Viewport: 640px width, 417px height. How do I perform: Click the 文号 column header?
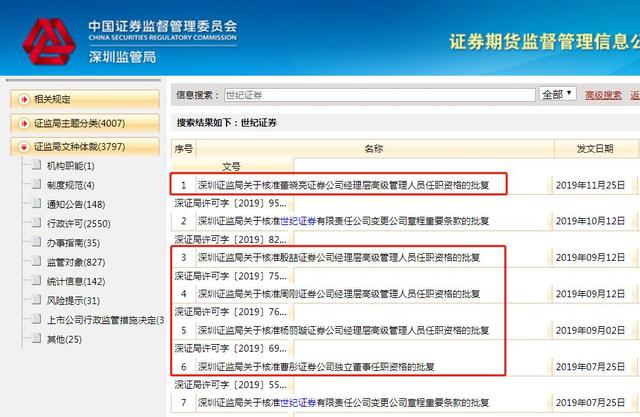click(x=231, y=166)
